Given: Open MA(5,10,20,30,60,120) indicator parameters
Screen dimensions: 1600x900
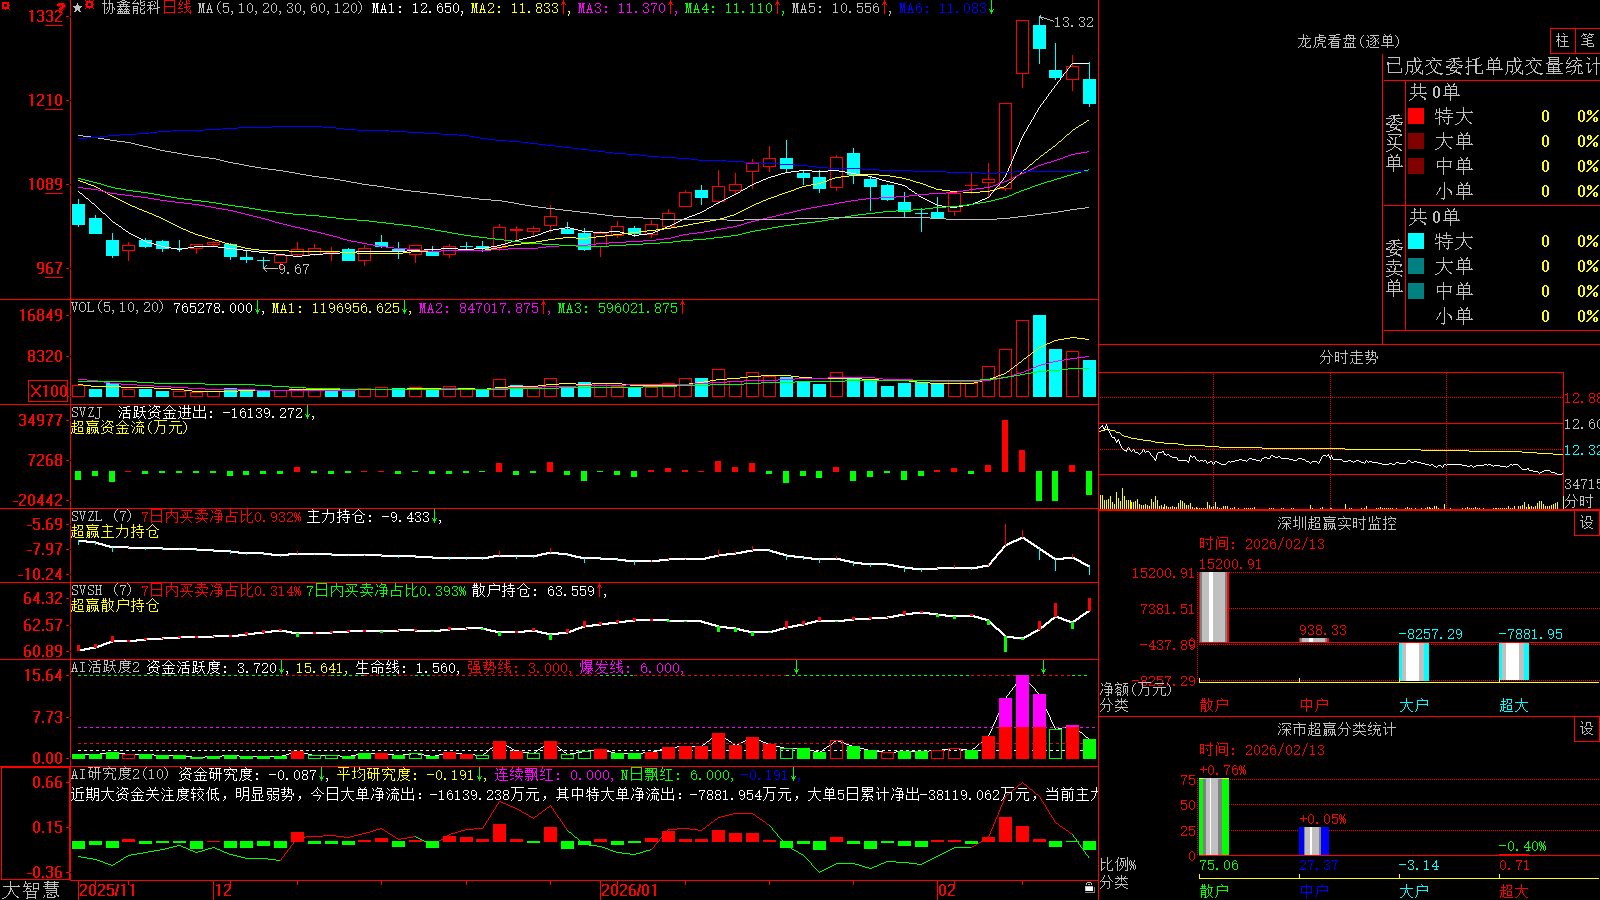Looking at the screenshot, I should point(280,8).
